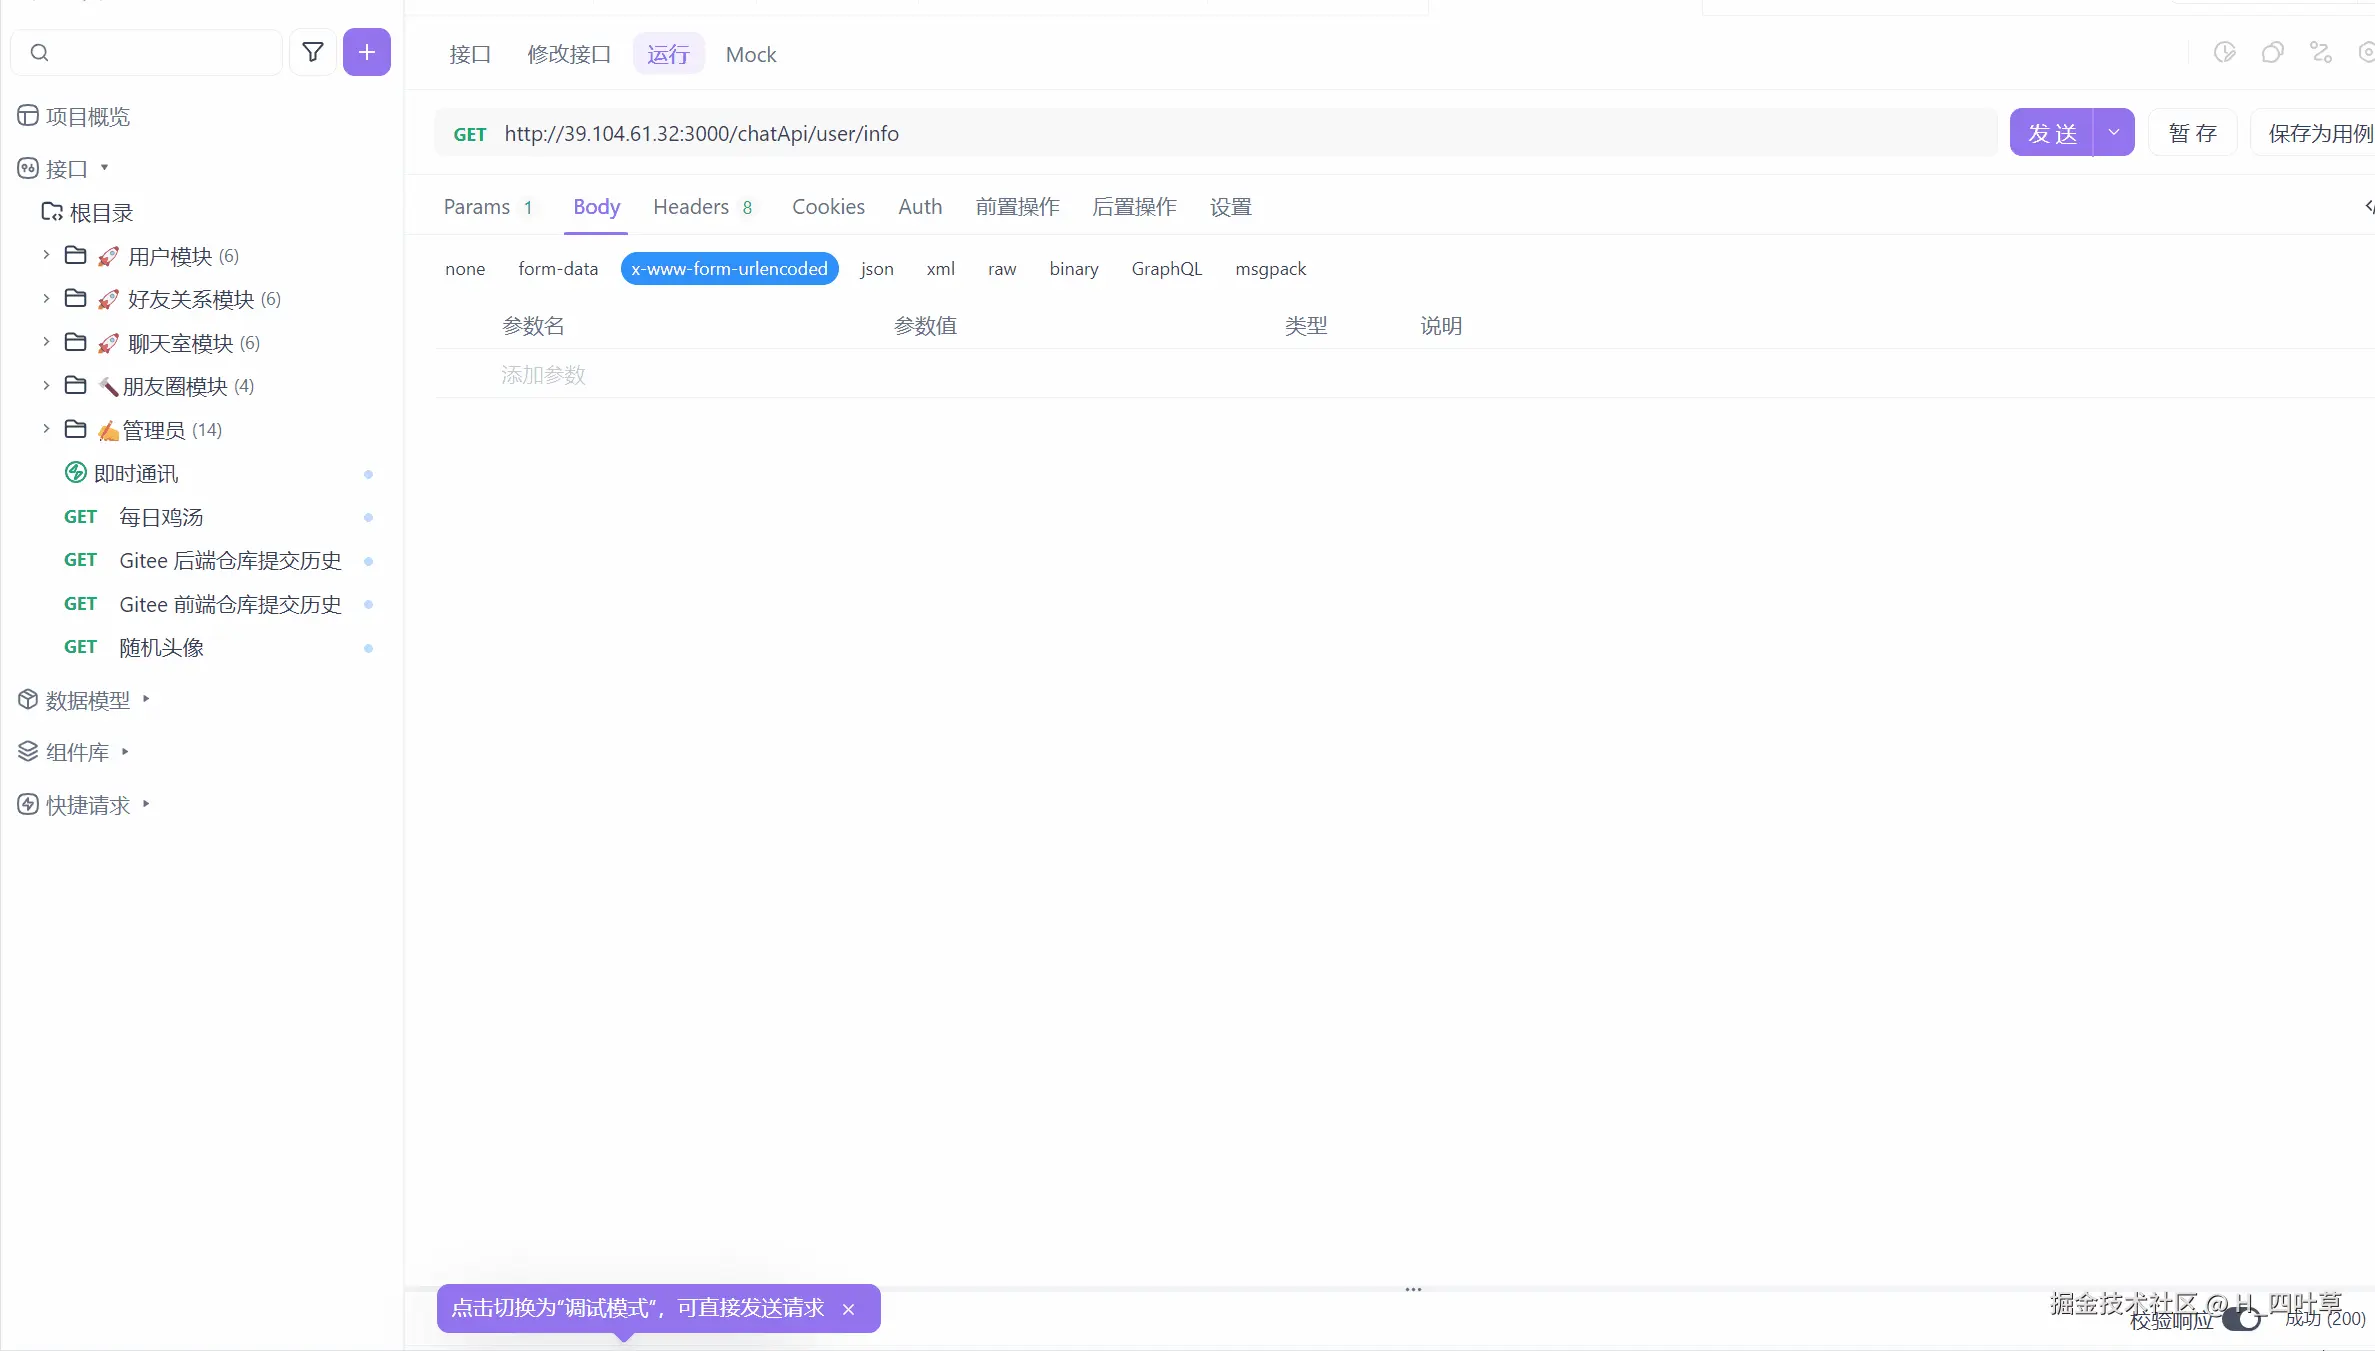The width and height of the screenshot is (2375, 1351).
Task: Toggle the 校验响应 switch
Action: point(2241,1320)
